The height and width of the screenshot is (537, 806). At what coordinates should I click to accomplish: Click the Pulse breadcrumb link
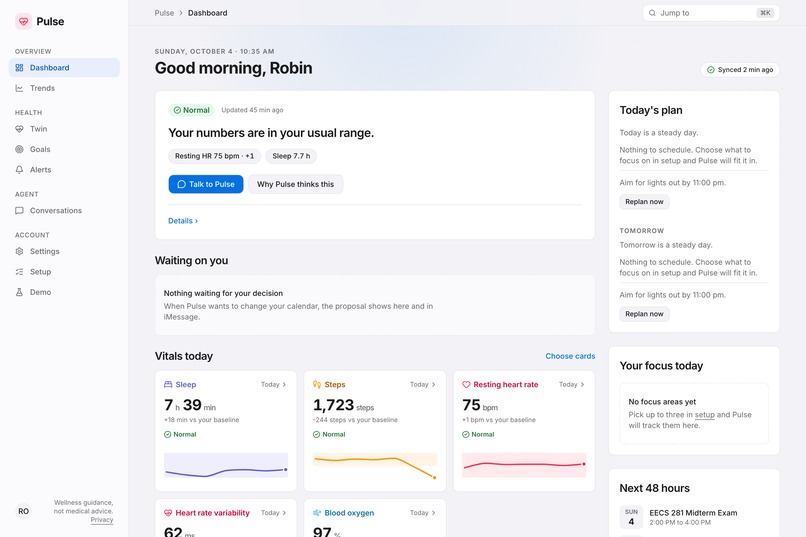[x=164, y=13]
